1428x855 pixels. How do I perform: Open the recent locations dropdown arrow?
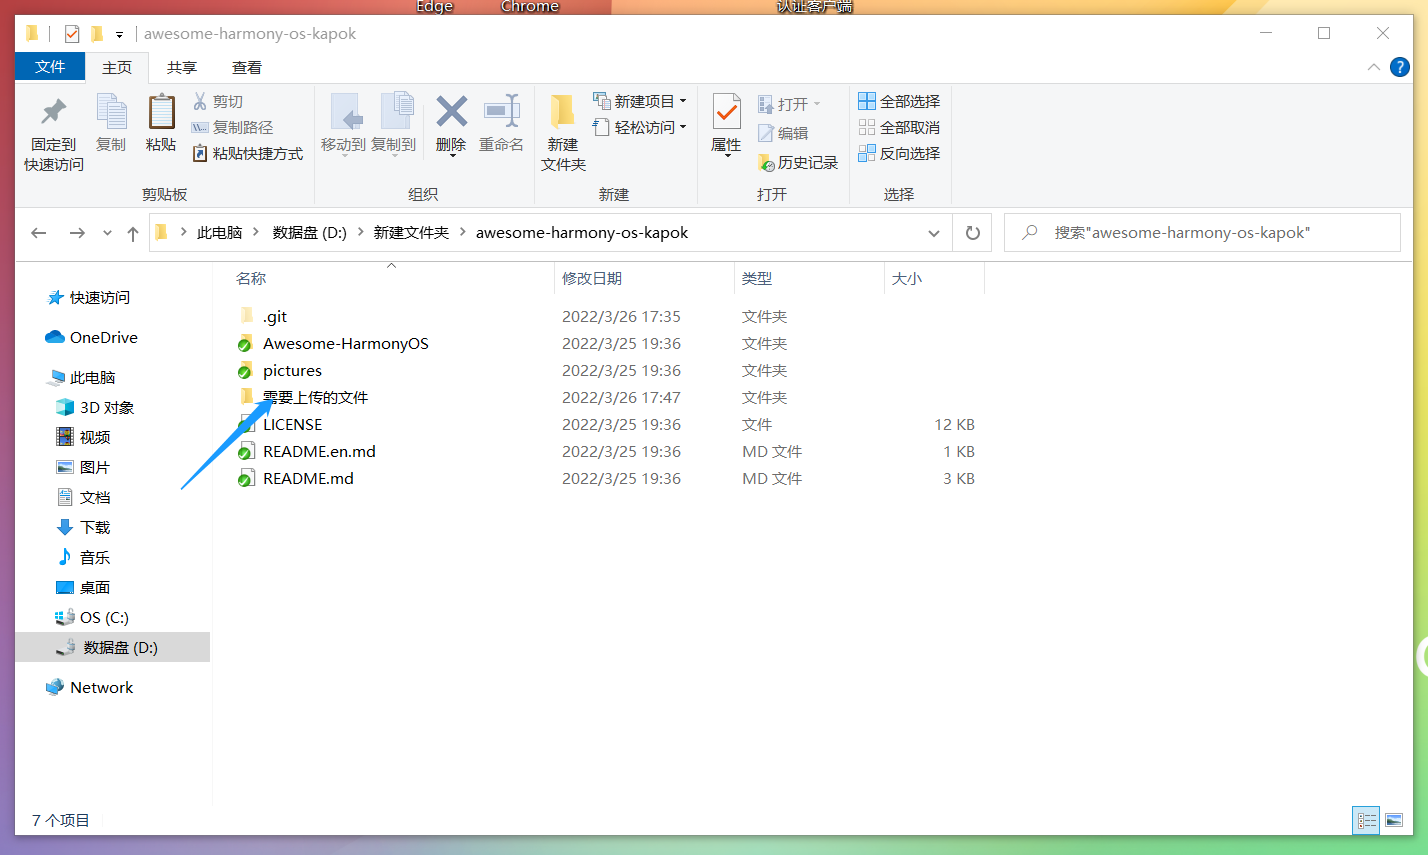[107, 233]
